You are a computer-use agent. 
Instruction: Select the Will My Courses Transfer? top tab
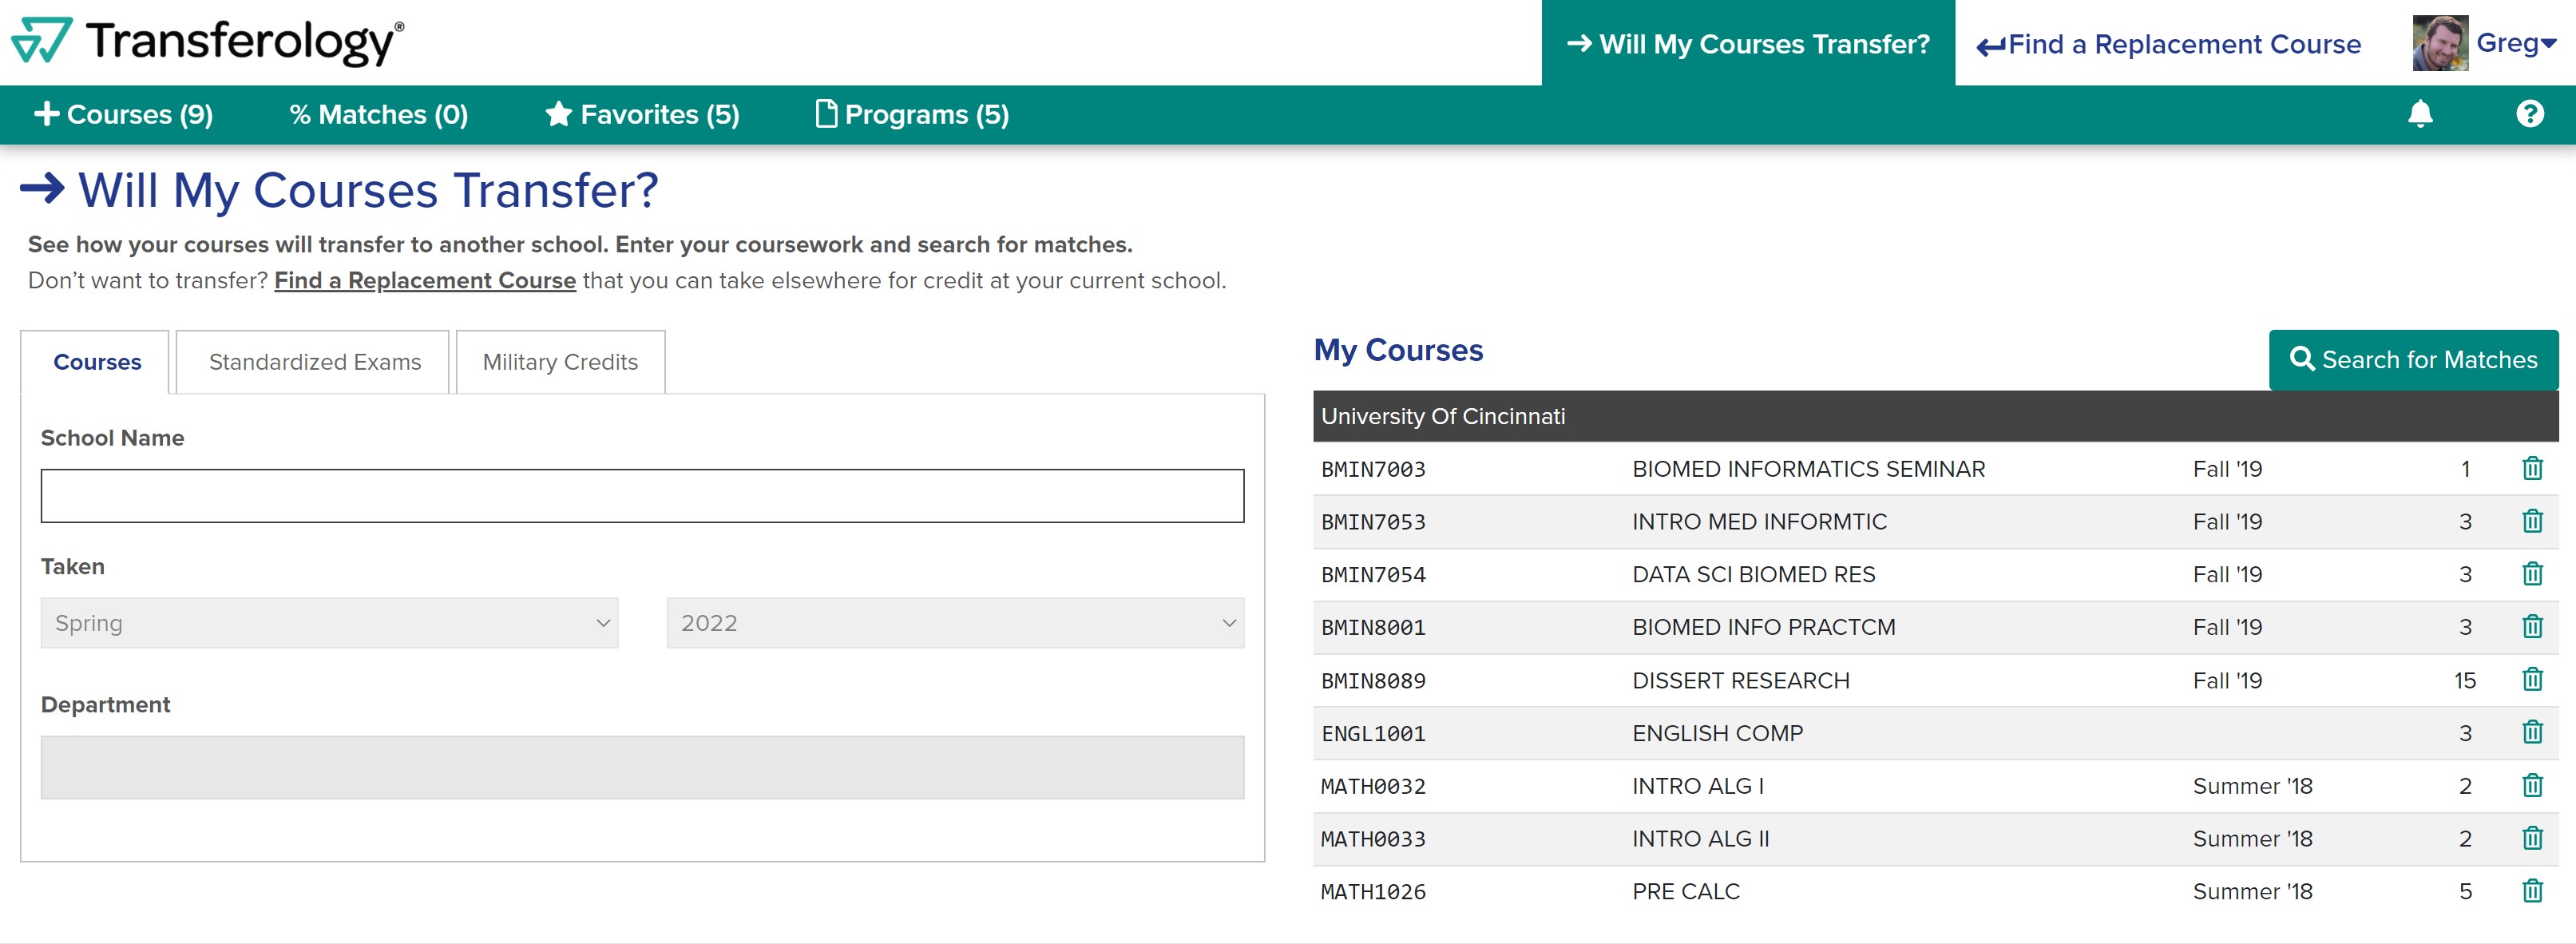coord(1748,43)
